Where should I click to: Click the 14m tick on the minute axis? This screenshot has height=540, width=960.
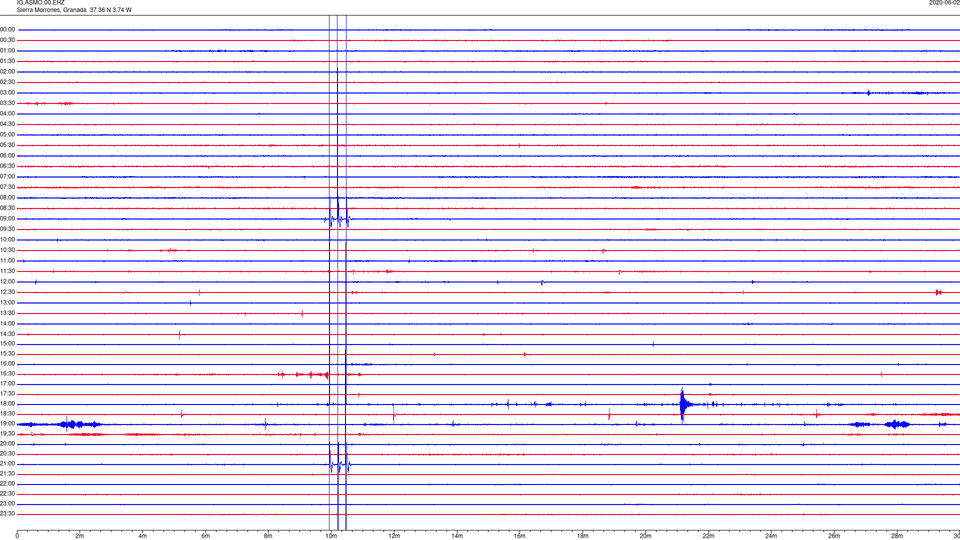pos(457,536)
